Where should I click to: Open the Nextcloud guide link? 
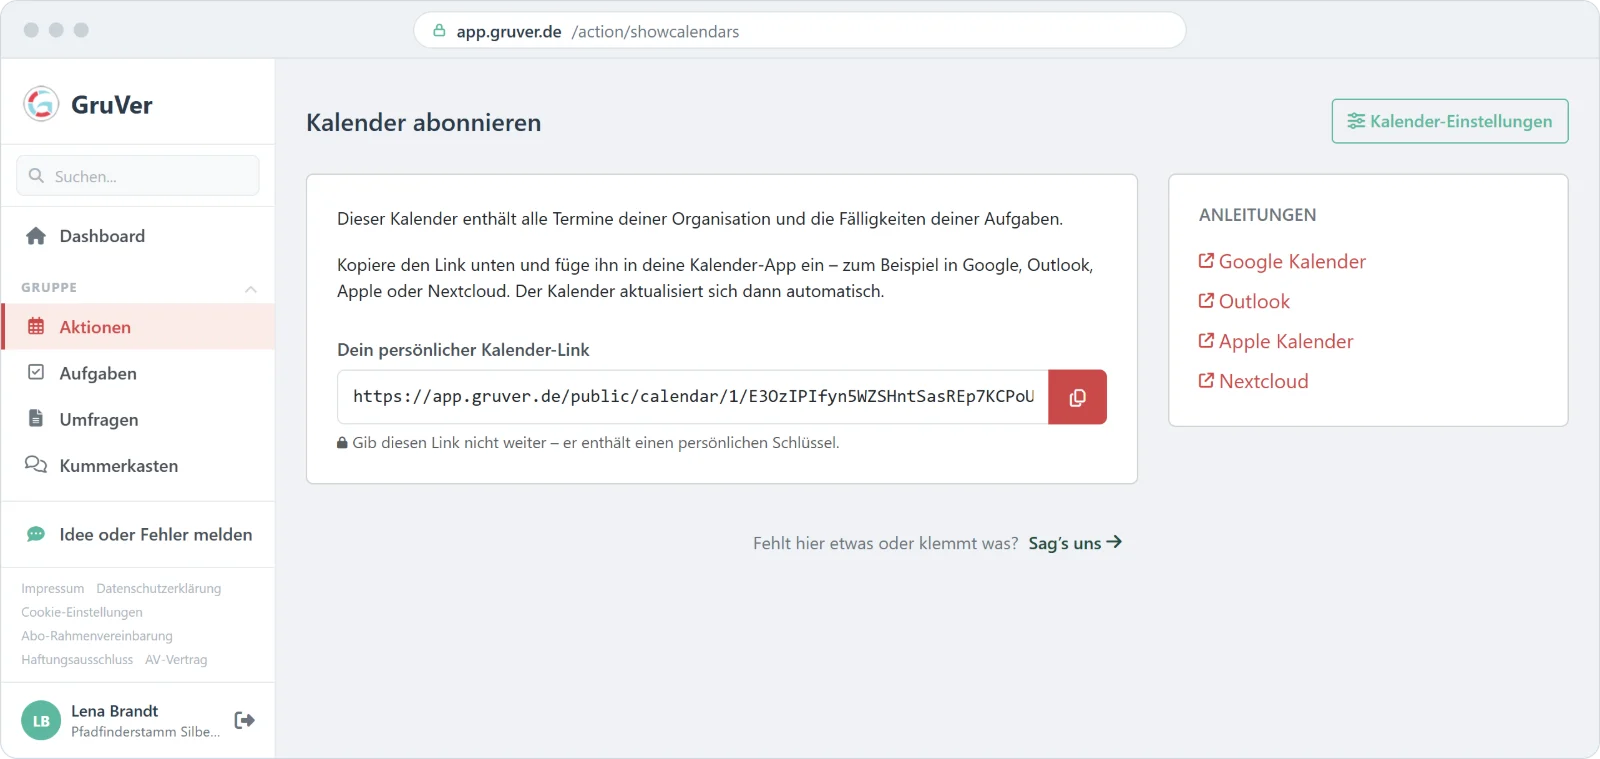(1254, 381)
